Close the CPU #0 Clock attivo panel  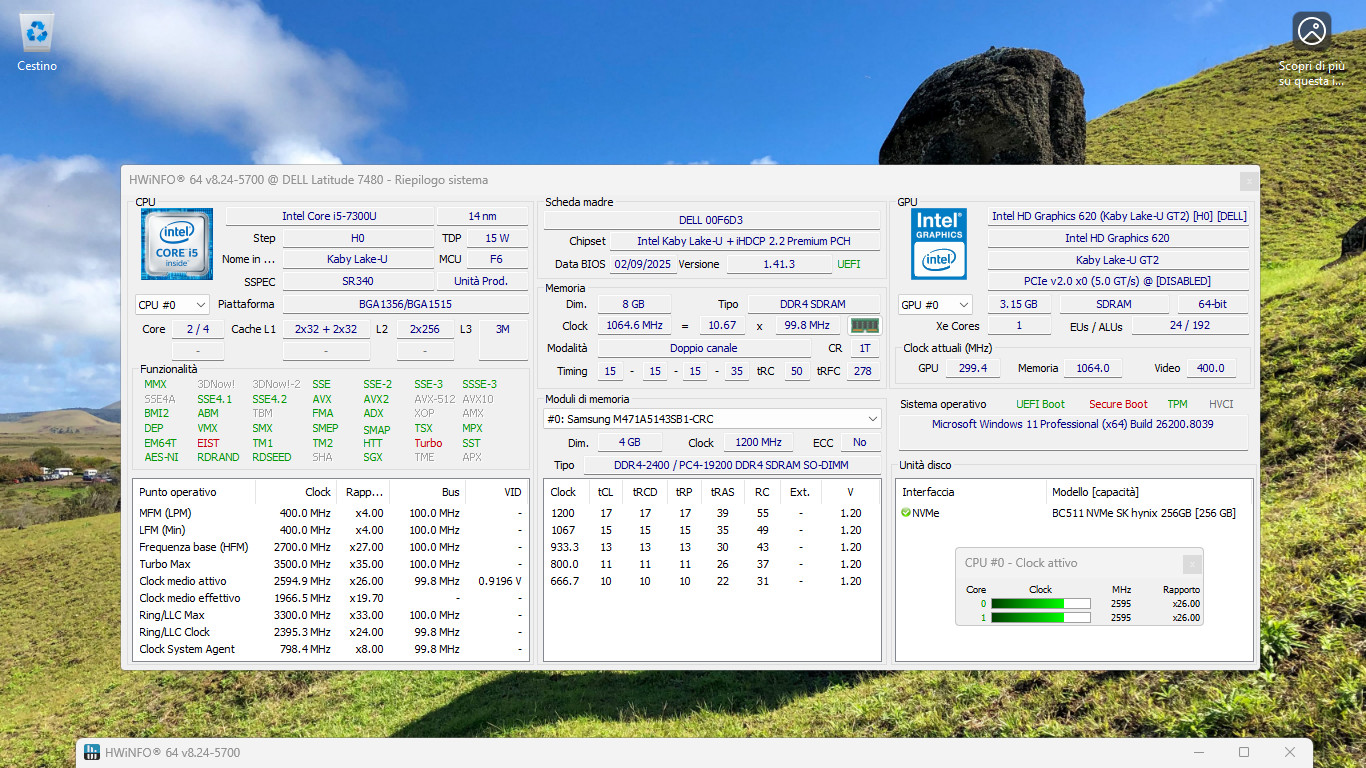(x=1191, y=563)
